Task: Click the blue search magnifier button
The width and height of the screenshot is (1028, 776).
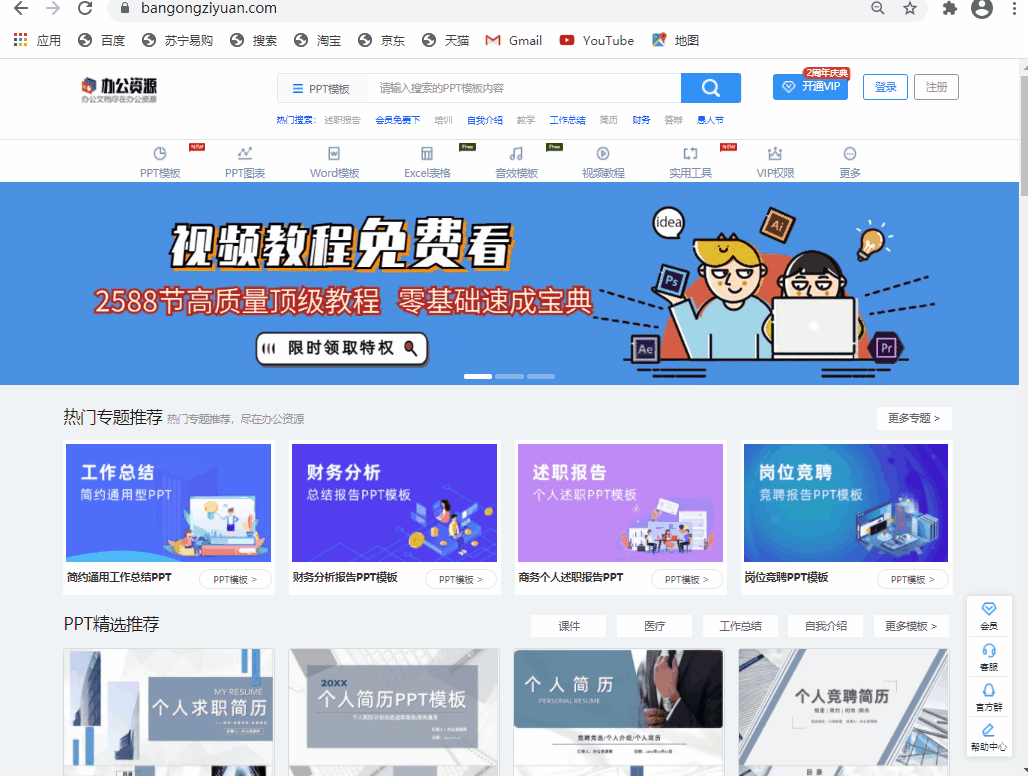Action: [710, 88]
